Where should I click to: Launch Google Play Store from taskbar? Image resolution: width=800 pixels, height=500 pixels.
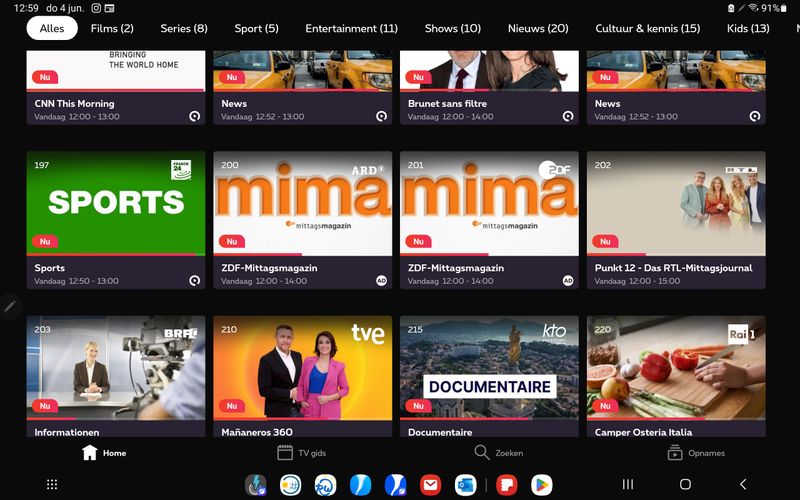coord(541,485)
